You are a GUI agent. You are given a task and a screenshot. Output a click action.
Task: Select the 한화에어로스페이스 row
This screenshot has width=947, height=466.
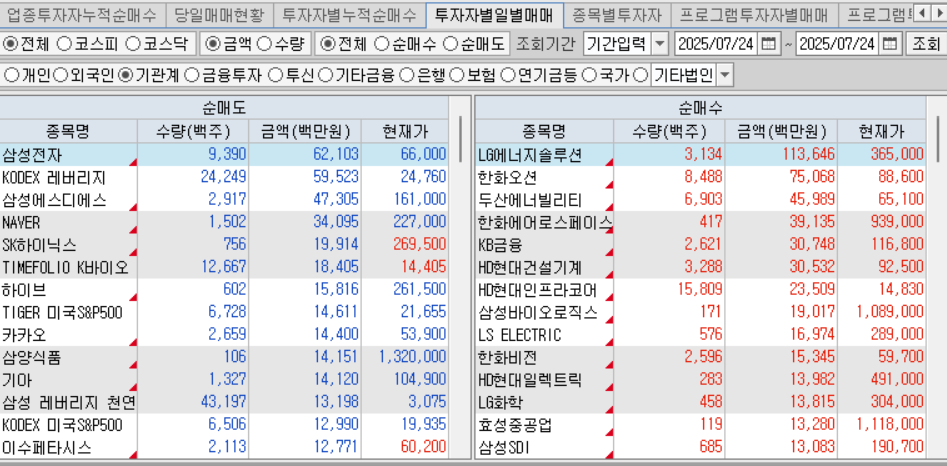(x=701, y=222)
